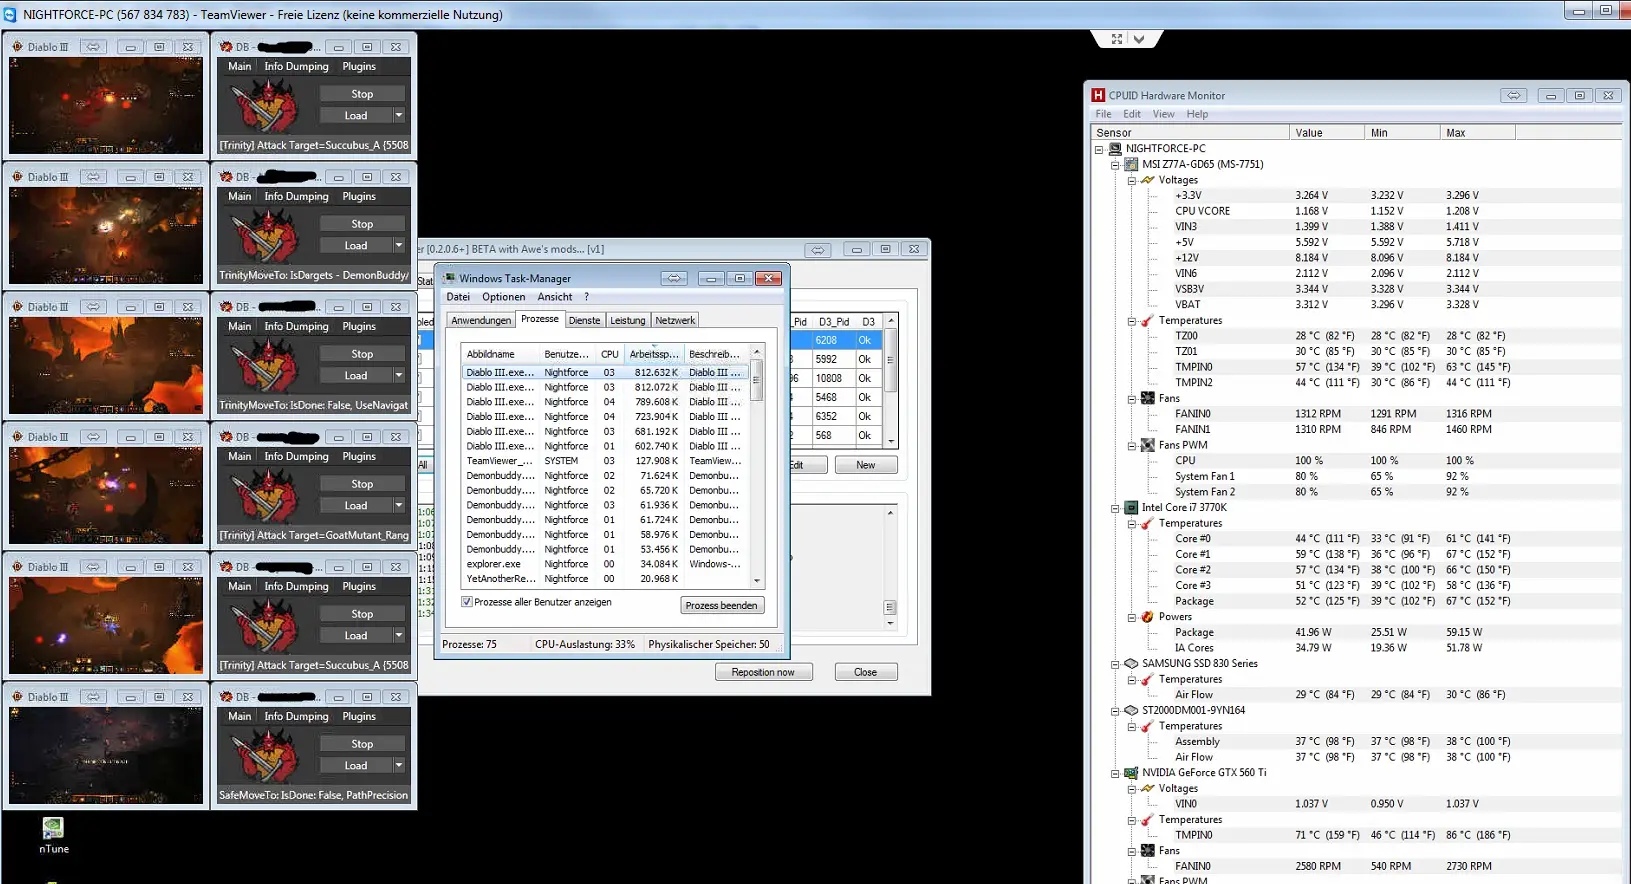Click the SAMSUNG SSD 830 Series drive icon
This screenshot has width=1631, height=884.
[1131, 663]
